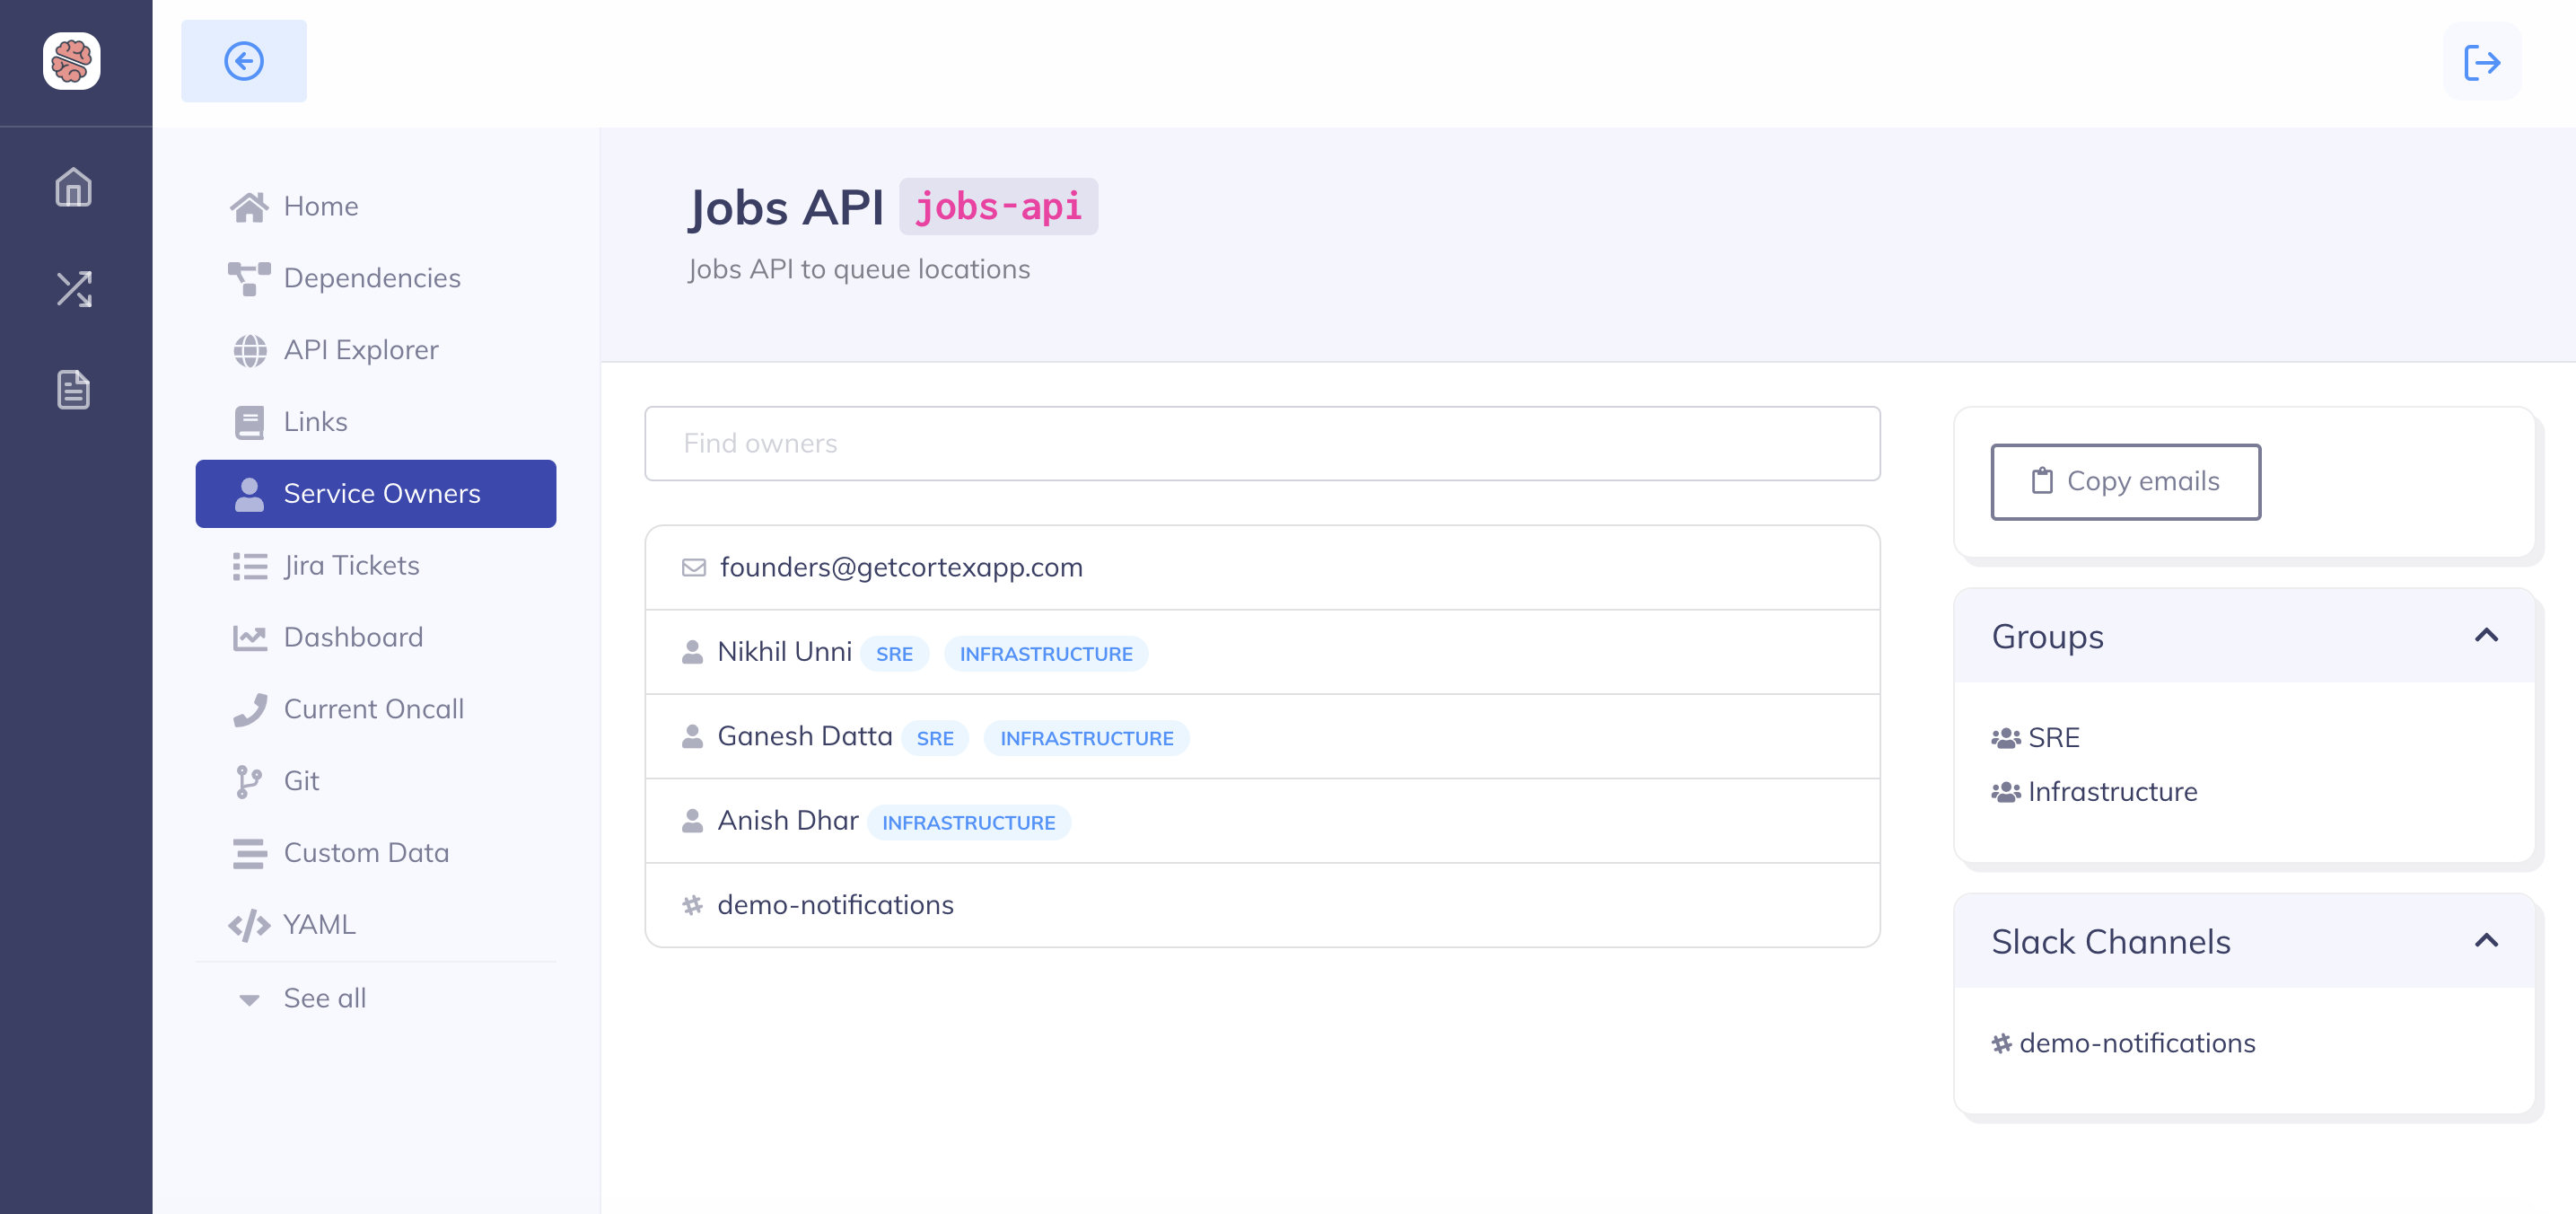Click Infrastructure group in Groups panel
The image size is (2576, 1214).
coord(2112,792)
